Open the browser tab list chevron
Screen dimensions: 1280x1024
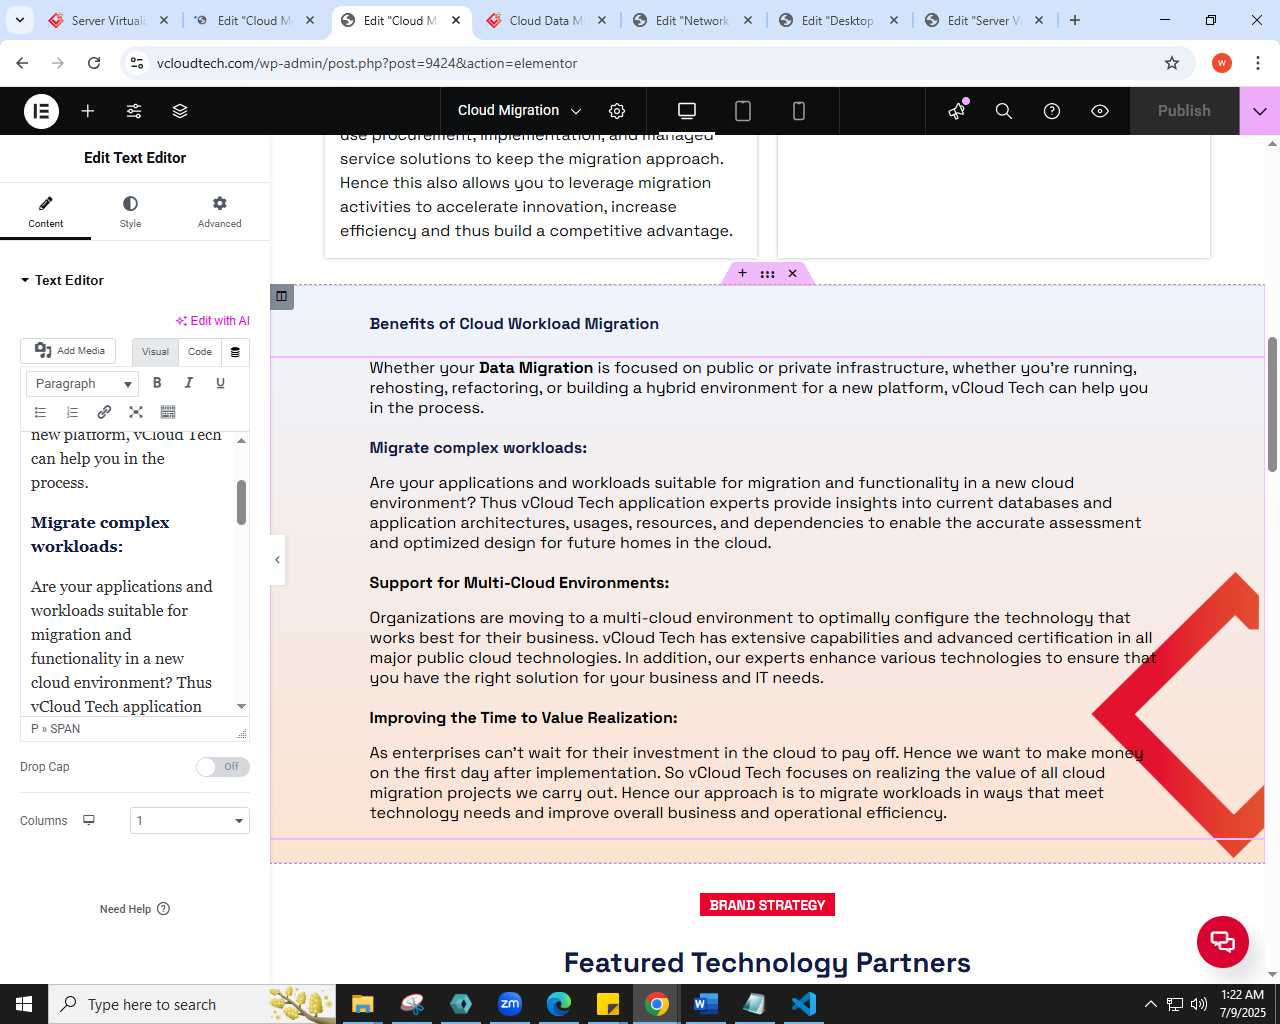click(x=19, y=20)
